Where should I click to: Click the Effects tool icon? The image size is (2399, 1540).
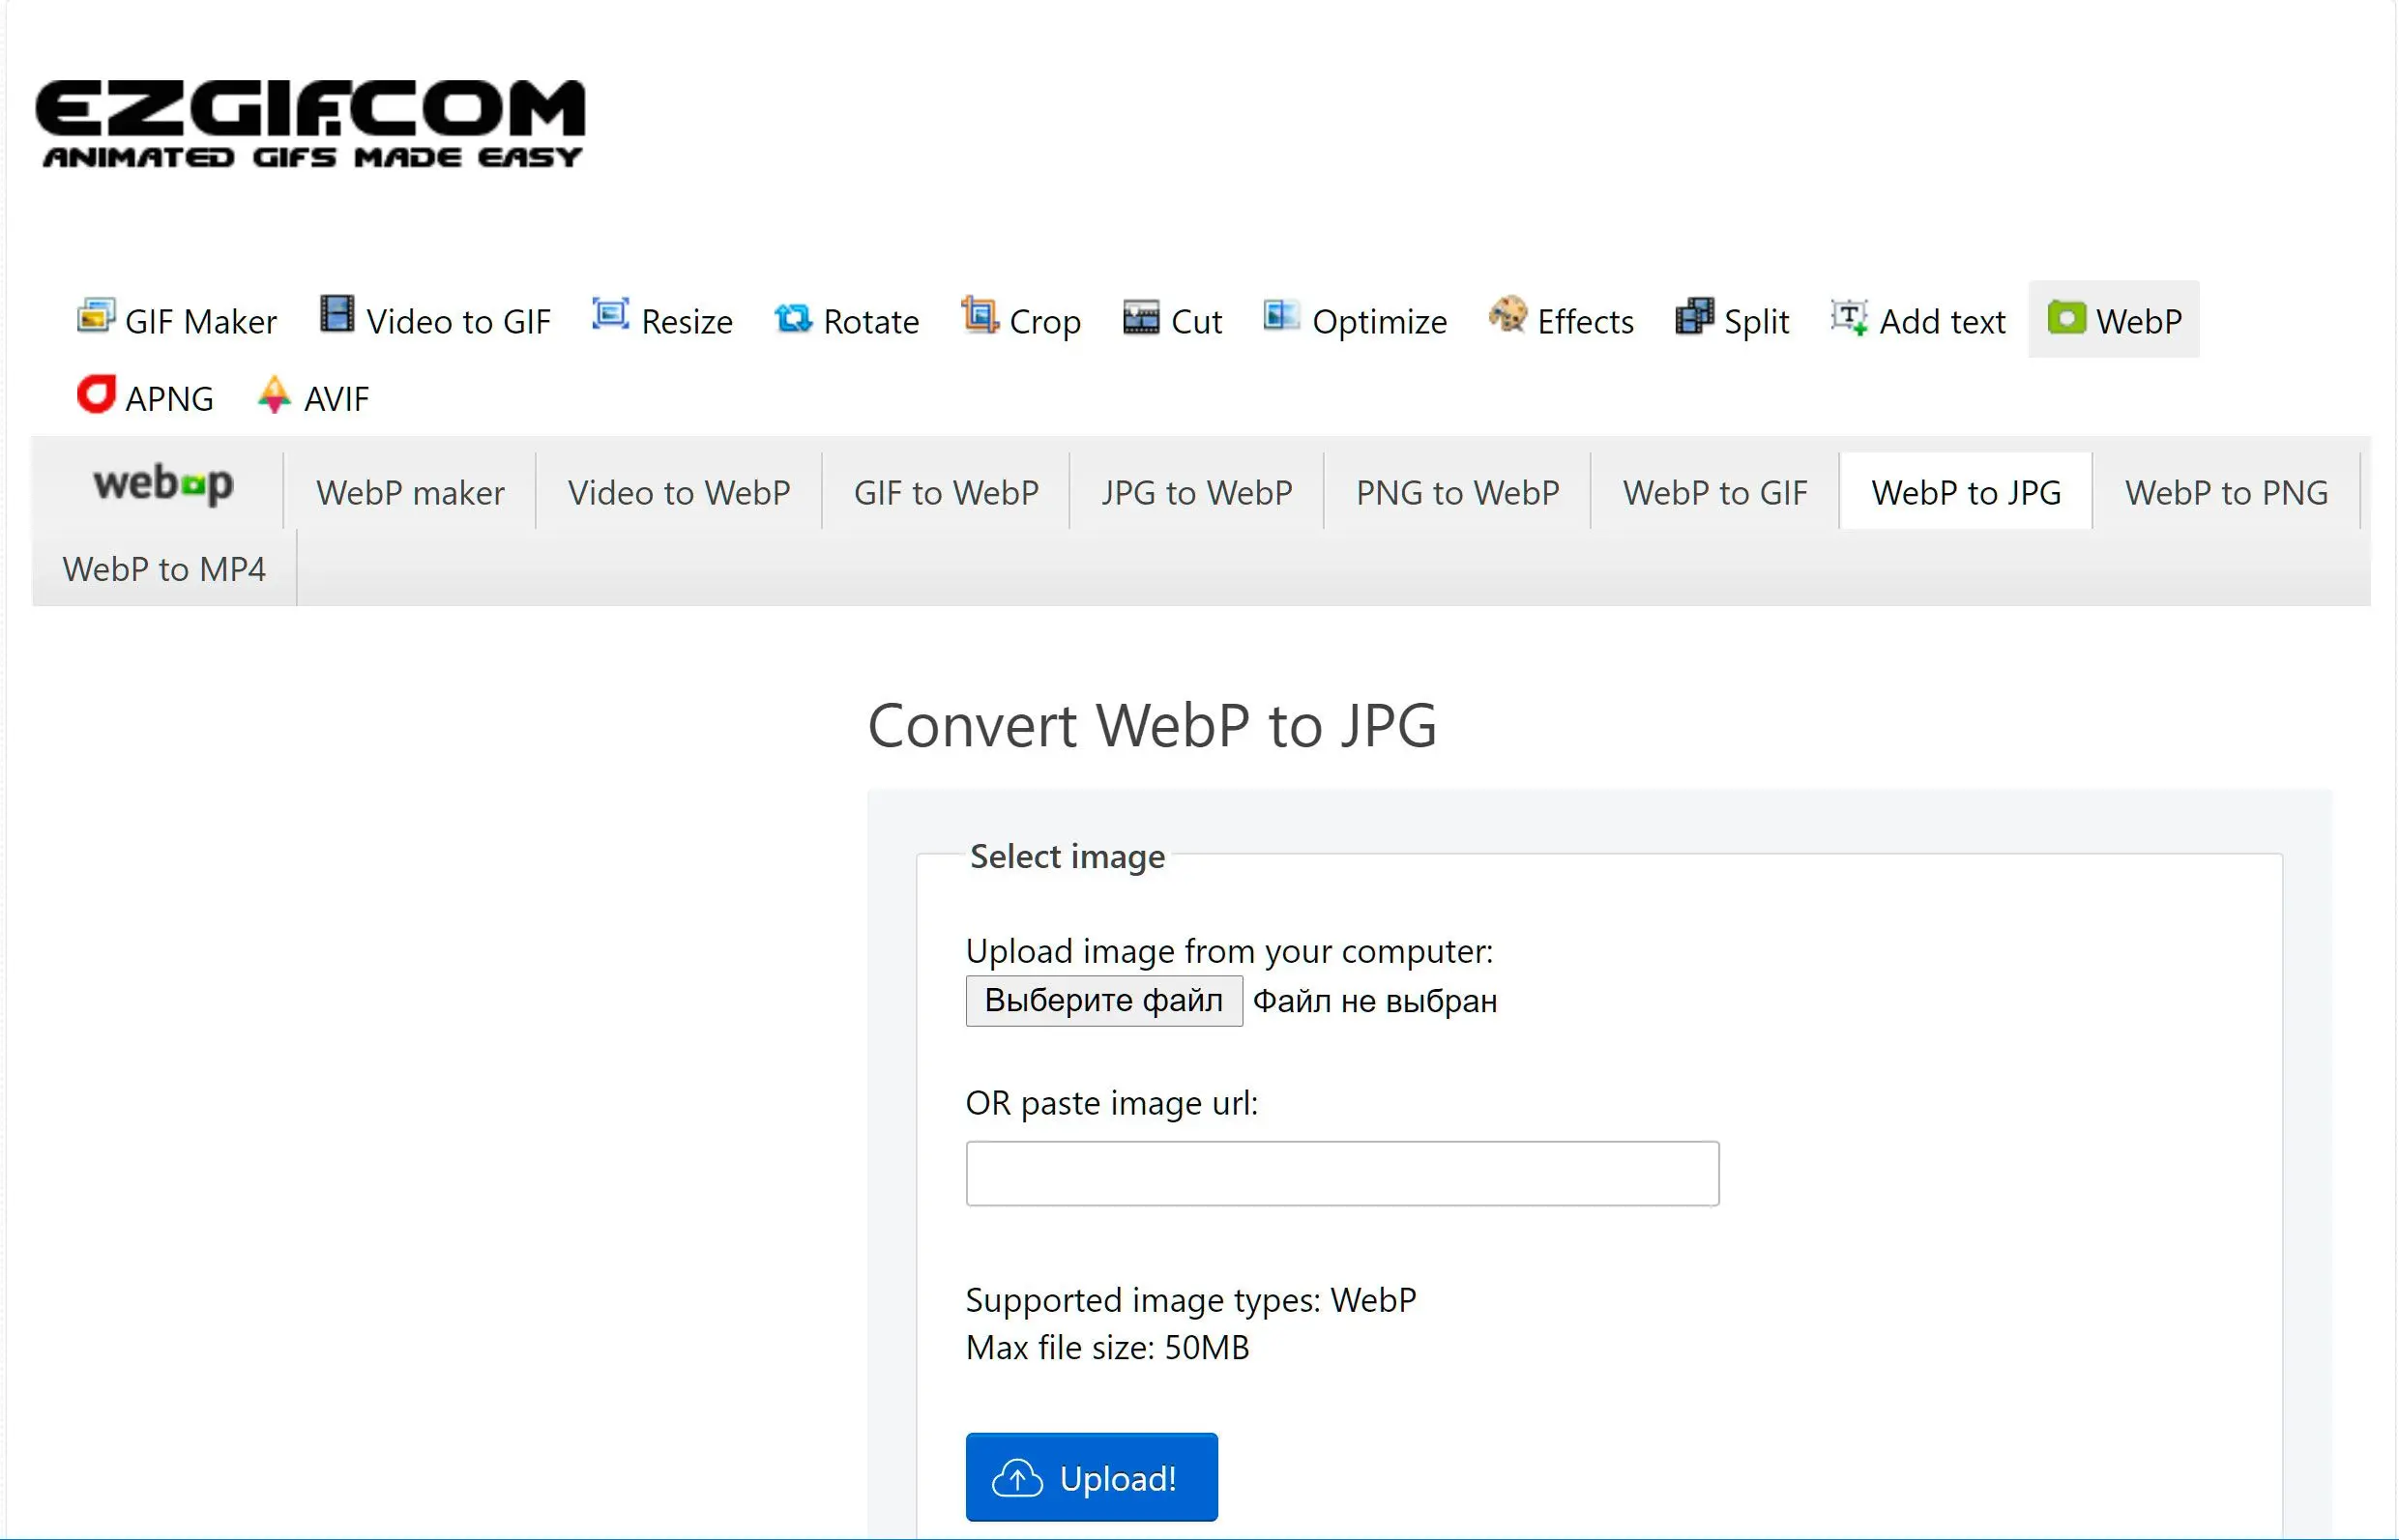click(x=1502, y=320)
